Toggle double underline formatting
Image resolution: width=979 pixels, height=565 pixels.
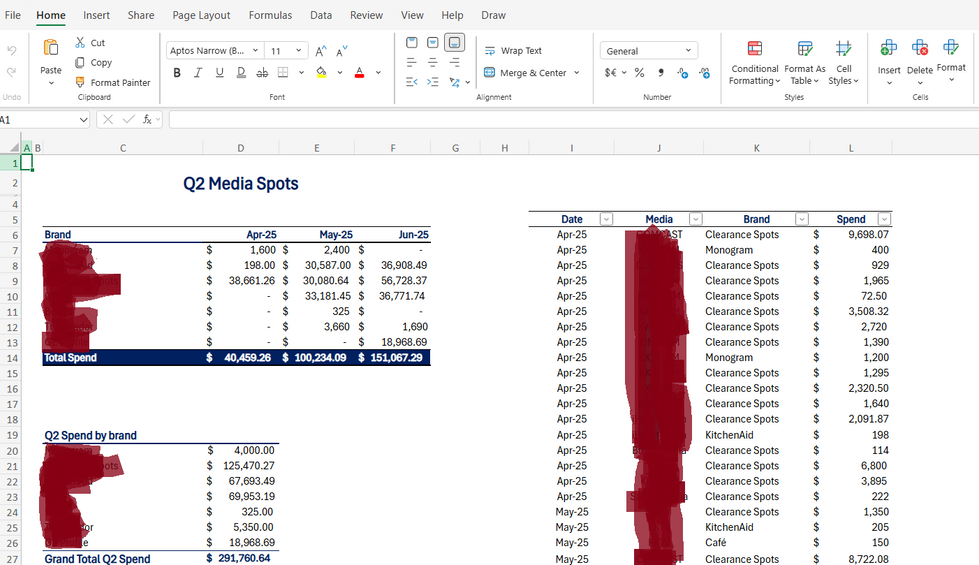coord(241,72)
